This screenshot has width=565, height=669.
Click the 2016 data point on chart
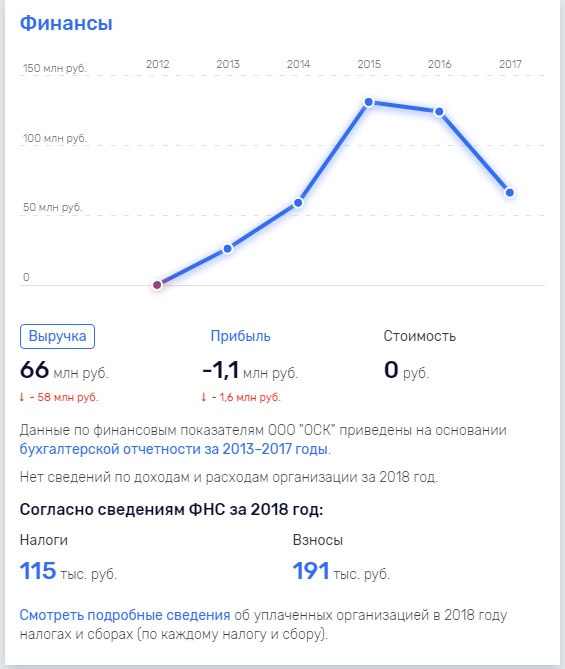(439, 112)
